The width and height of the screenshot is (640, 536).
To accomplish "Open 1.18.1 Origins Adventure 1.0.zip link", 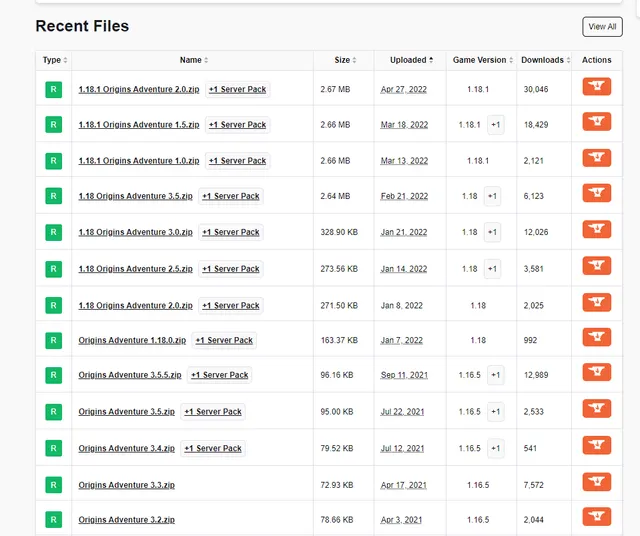I will (139, 161).
